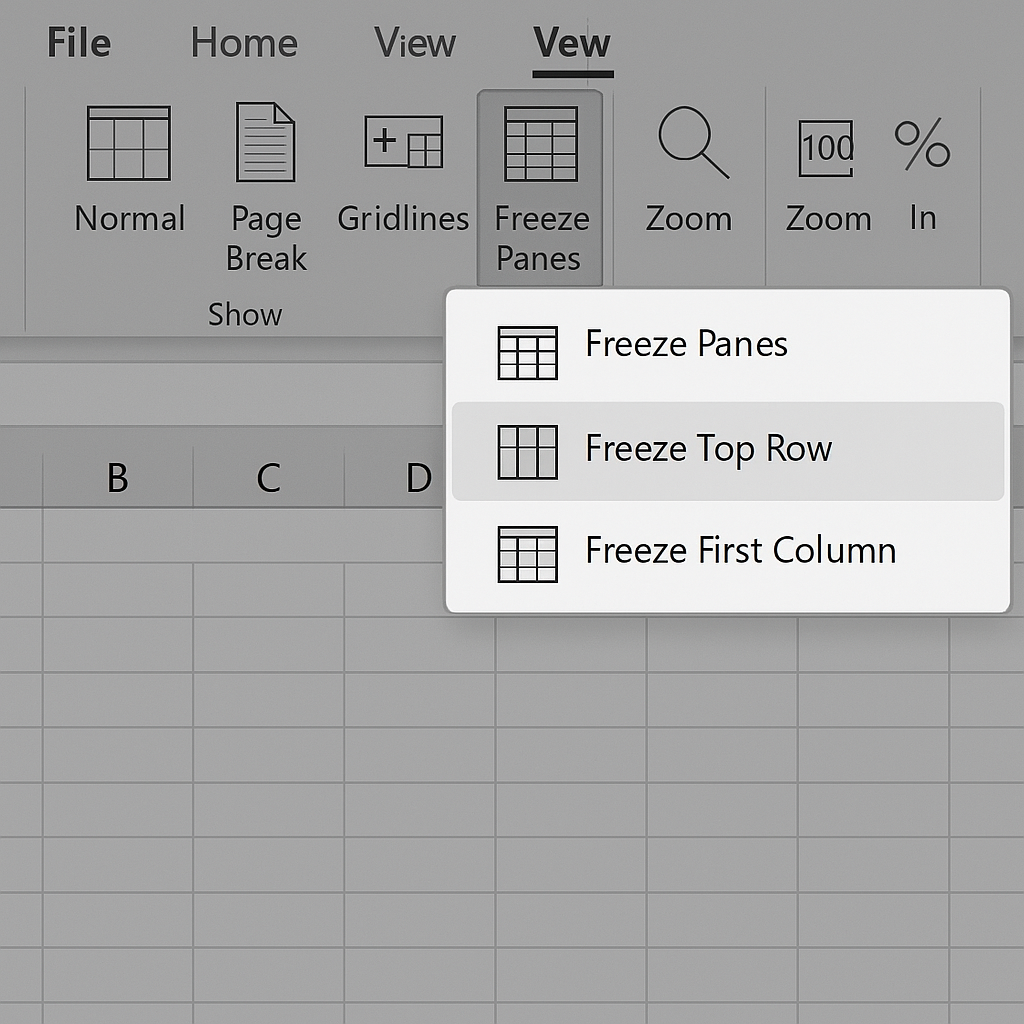Viewport: 1024px width, 1024px height.
Task: Select column D header
Action: point(419,478)
